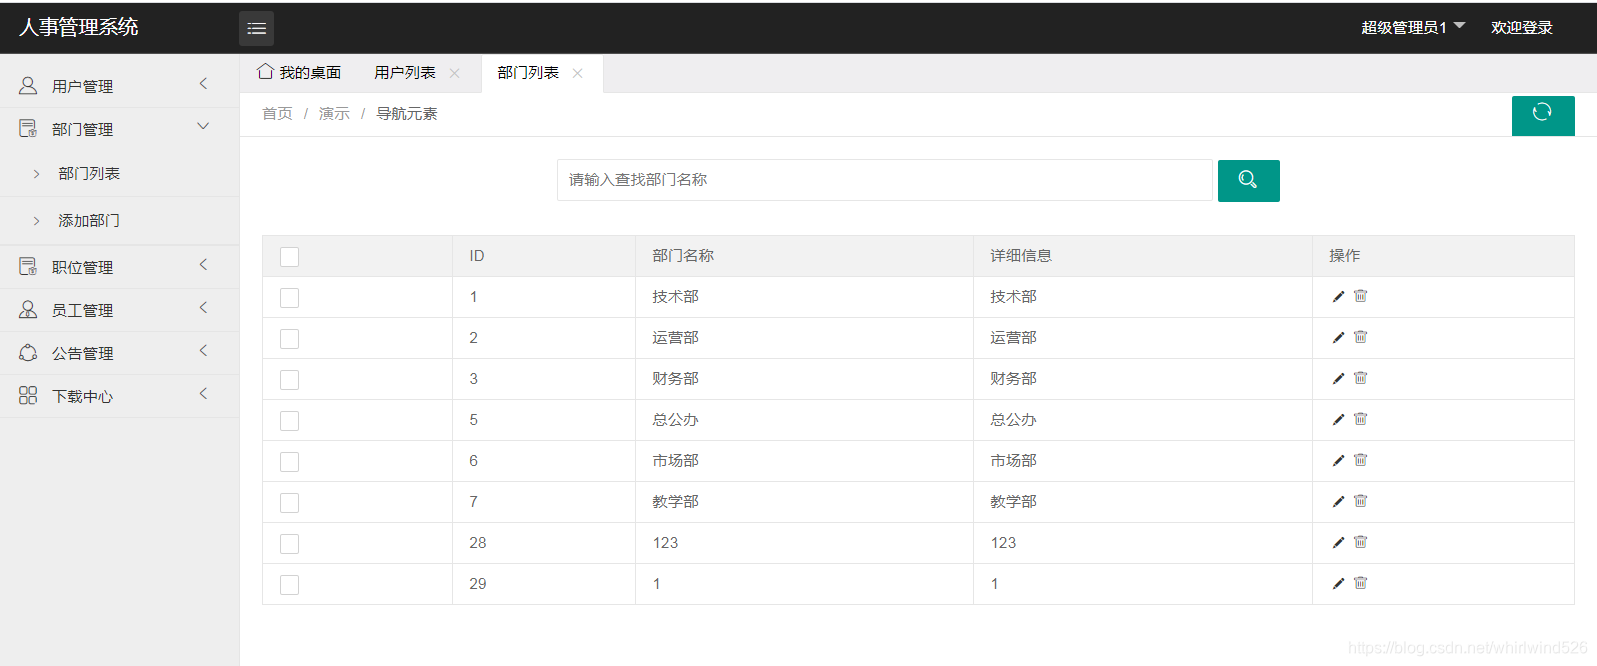Delete the 技术部 row with trash icon
The width and height of the screenshot is (1597, 666).
1360,296
